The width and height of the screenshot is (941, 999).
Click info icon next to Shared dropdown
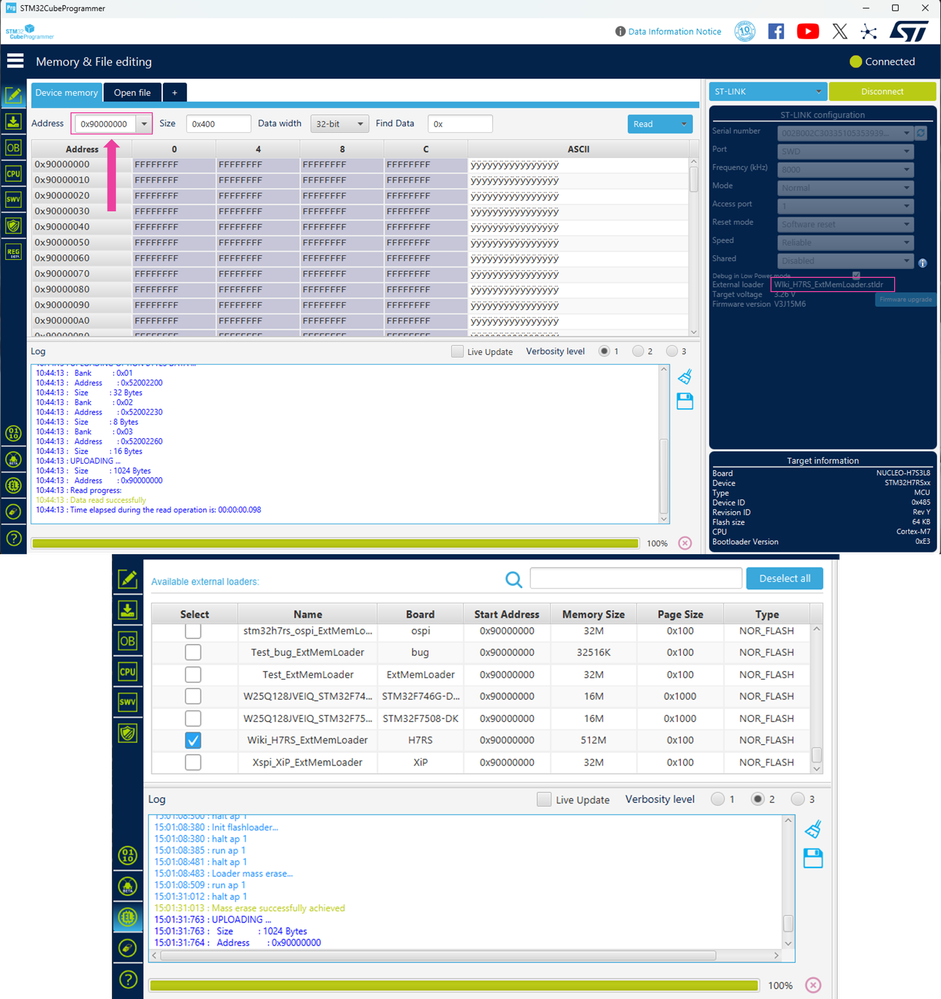923,262
